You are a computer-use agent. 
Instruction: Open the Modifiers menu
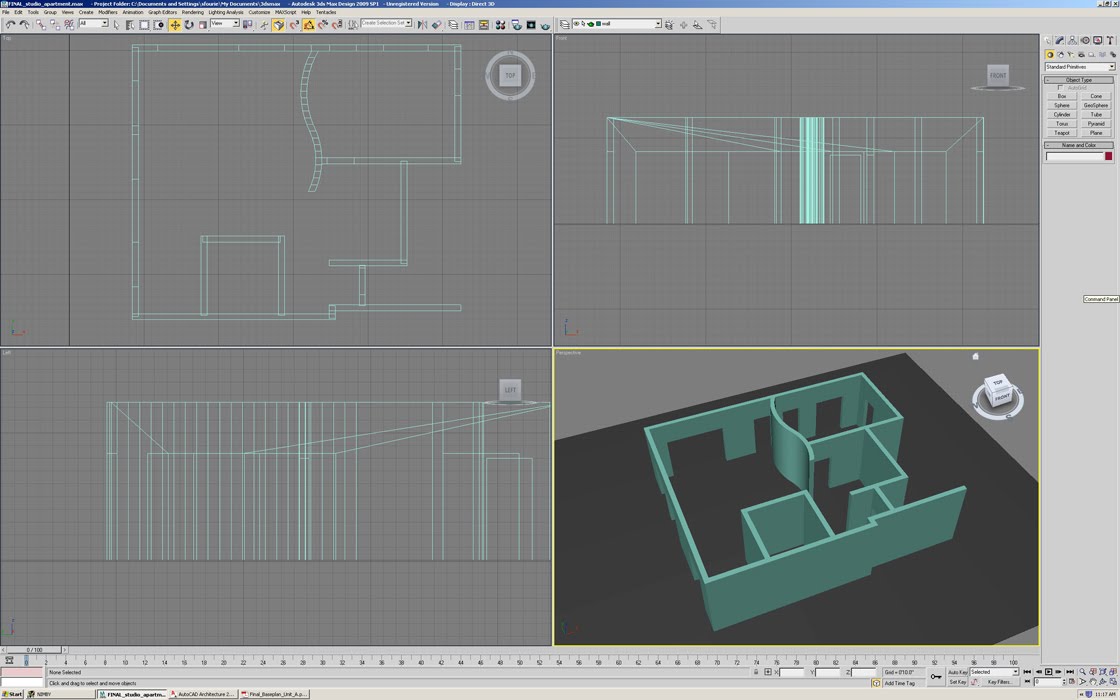tap(108, 12)
